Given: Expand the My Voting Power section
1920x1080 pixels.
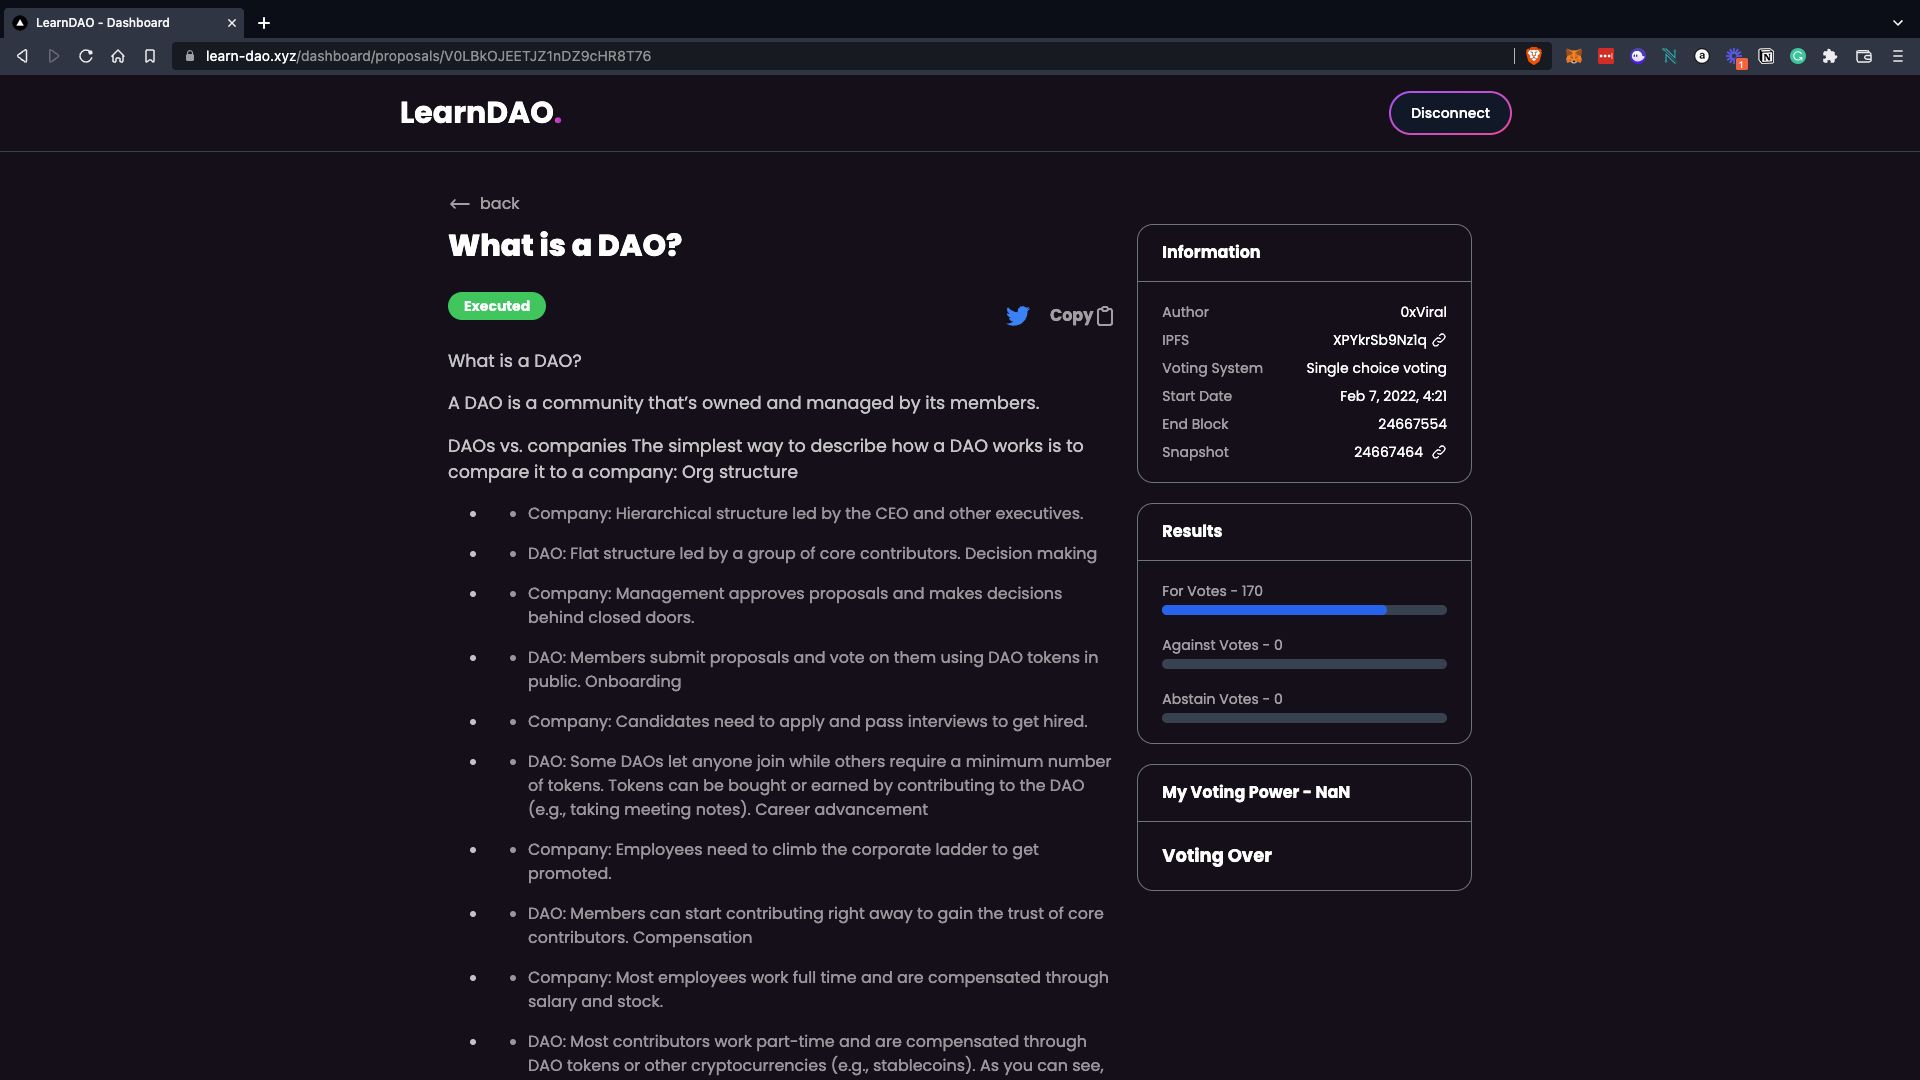Looking at the screenshot, I should click(1303, 793).
